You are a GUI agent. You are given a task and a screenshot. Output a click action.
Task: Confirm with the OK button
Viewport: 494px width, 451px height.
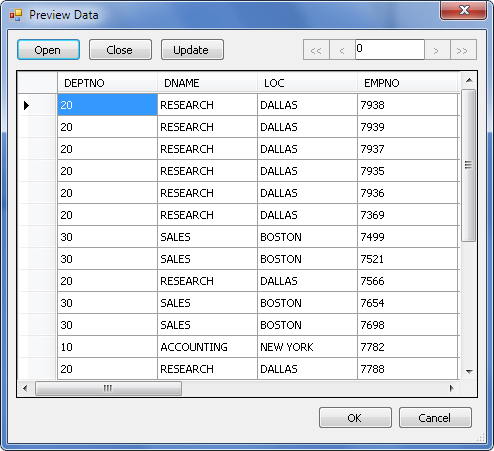pos(355,417)
